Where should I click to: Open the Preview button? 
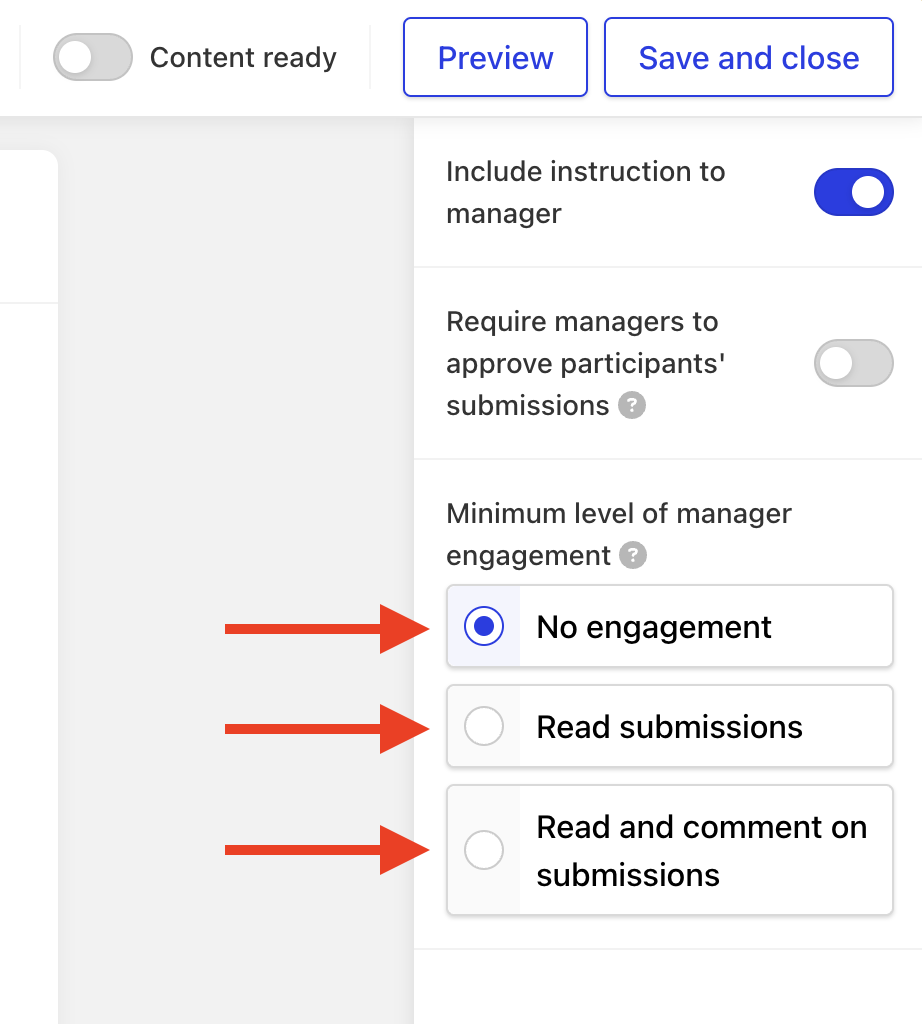coord(495,57)
